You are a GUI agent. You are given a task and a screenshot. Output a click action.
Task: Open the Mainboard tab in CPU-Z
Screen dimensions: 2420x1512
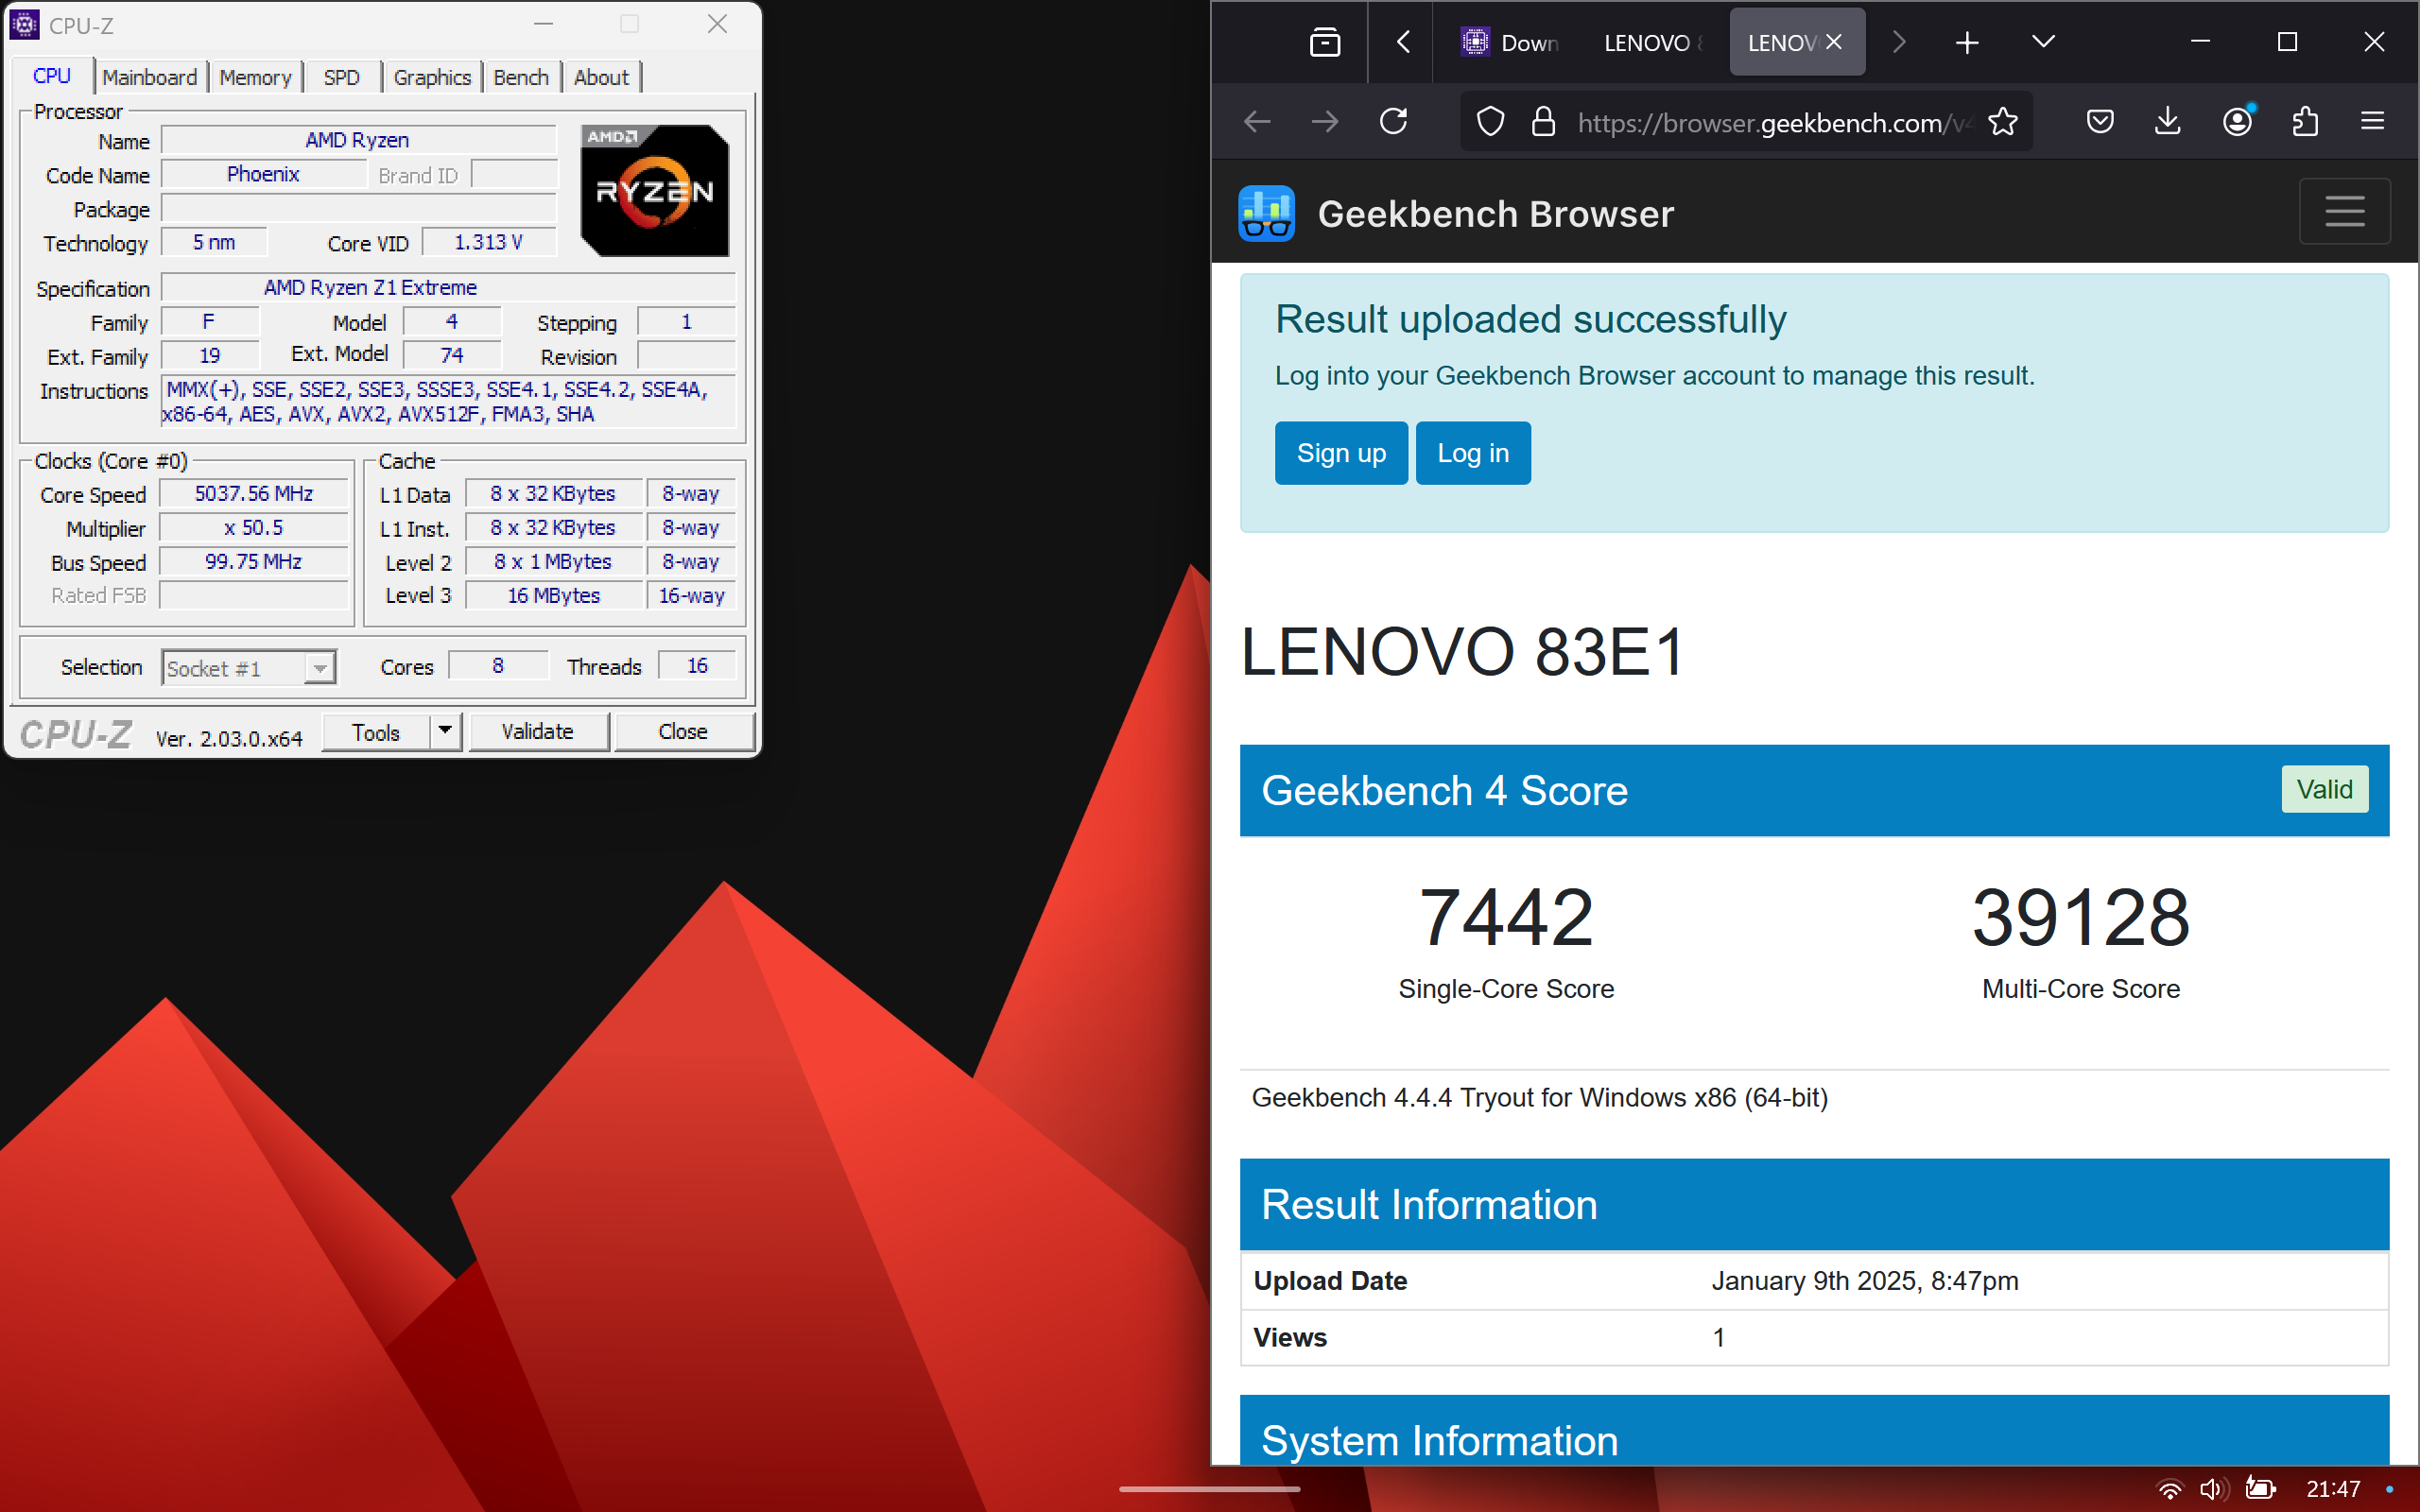point(150,77)
